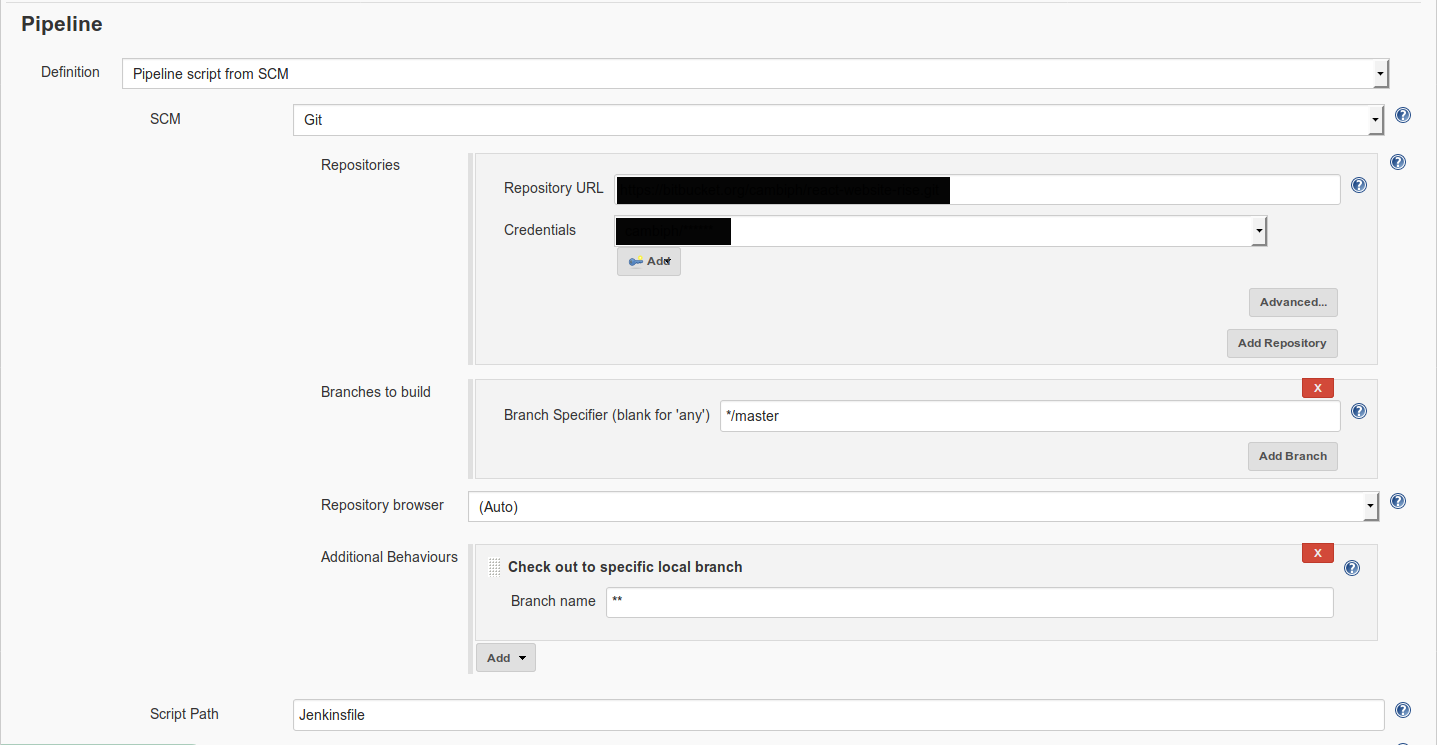
Task: Remove Check out to specific local branch behaviour
Action: [x=1317, y=553]
